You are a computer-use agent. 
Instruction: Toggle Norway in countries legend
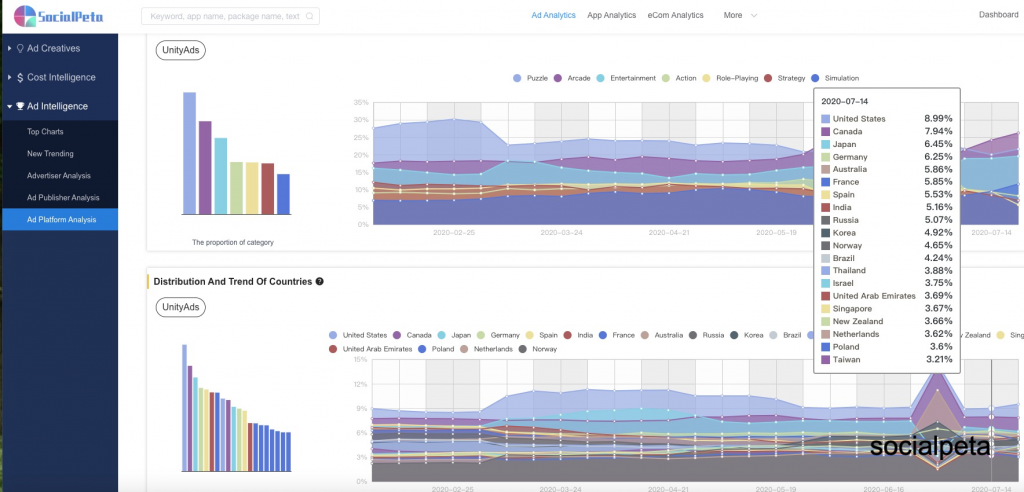point(537,349)
